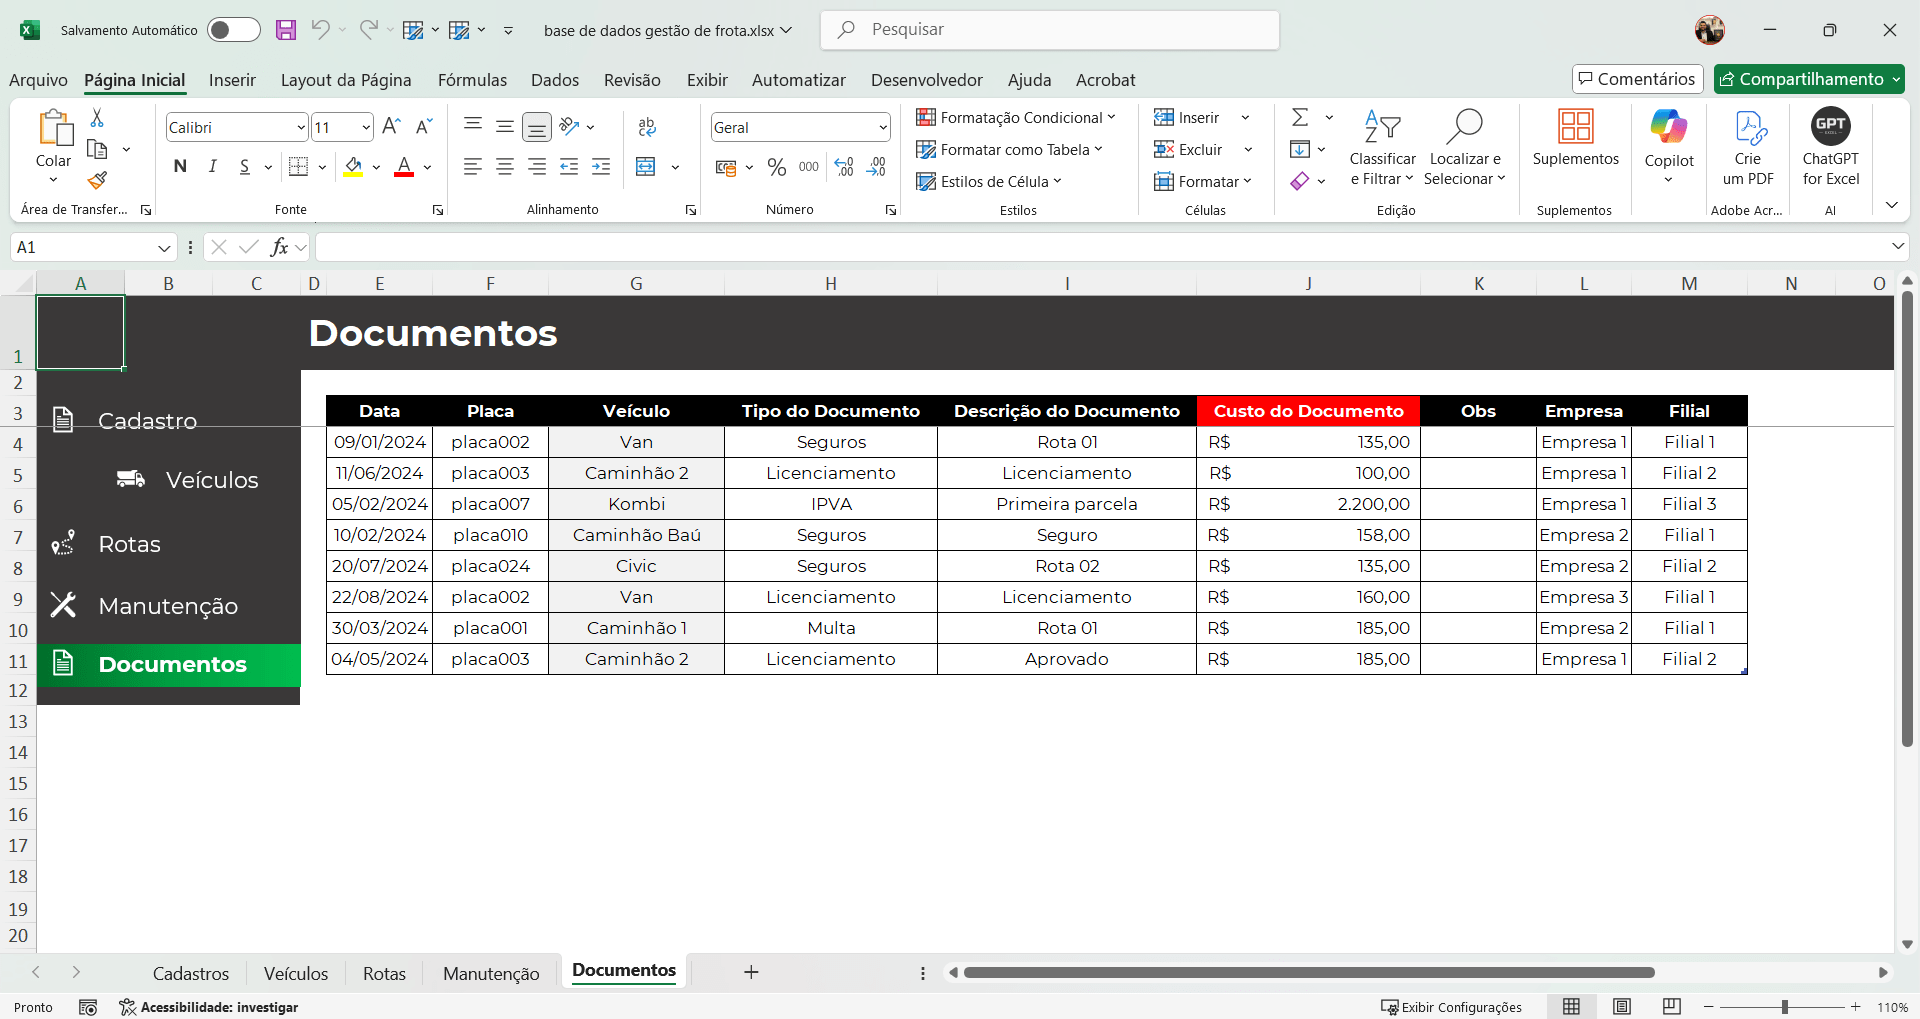Click the Comentários button
Image resolution: width=1920 pixels, height=1019 pixels.
pos(1637,79)
